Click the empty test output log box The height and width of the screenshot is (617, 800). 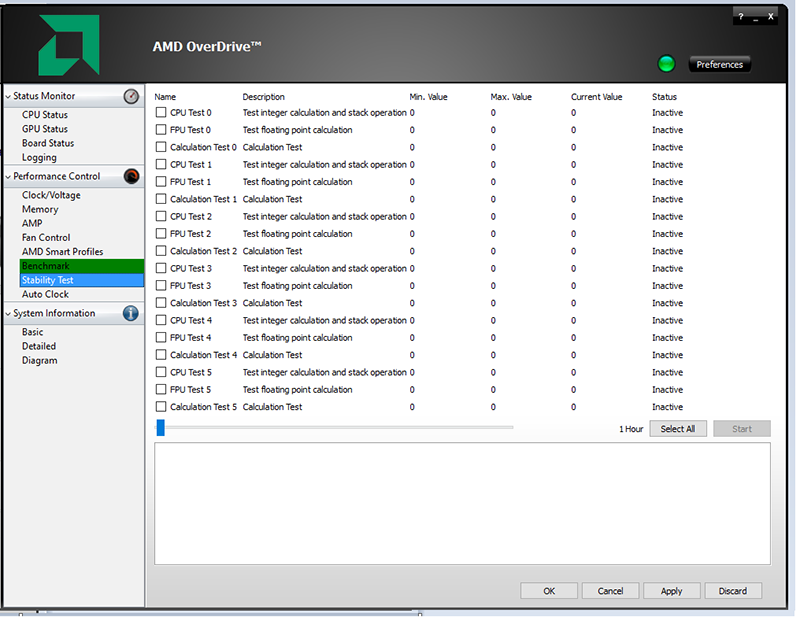[462, 504]
